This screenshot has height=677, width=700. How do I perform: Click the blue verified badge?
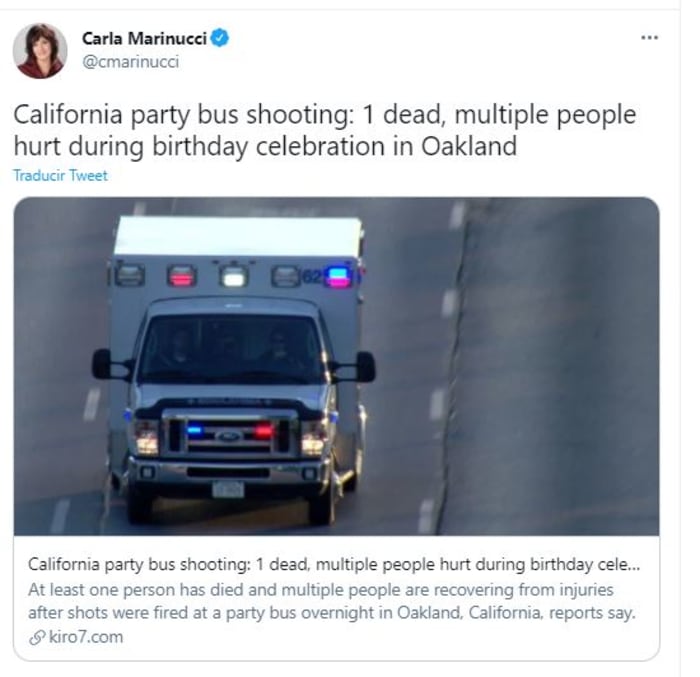click(220, 38)
